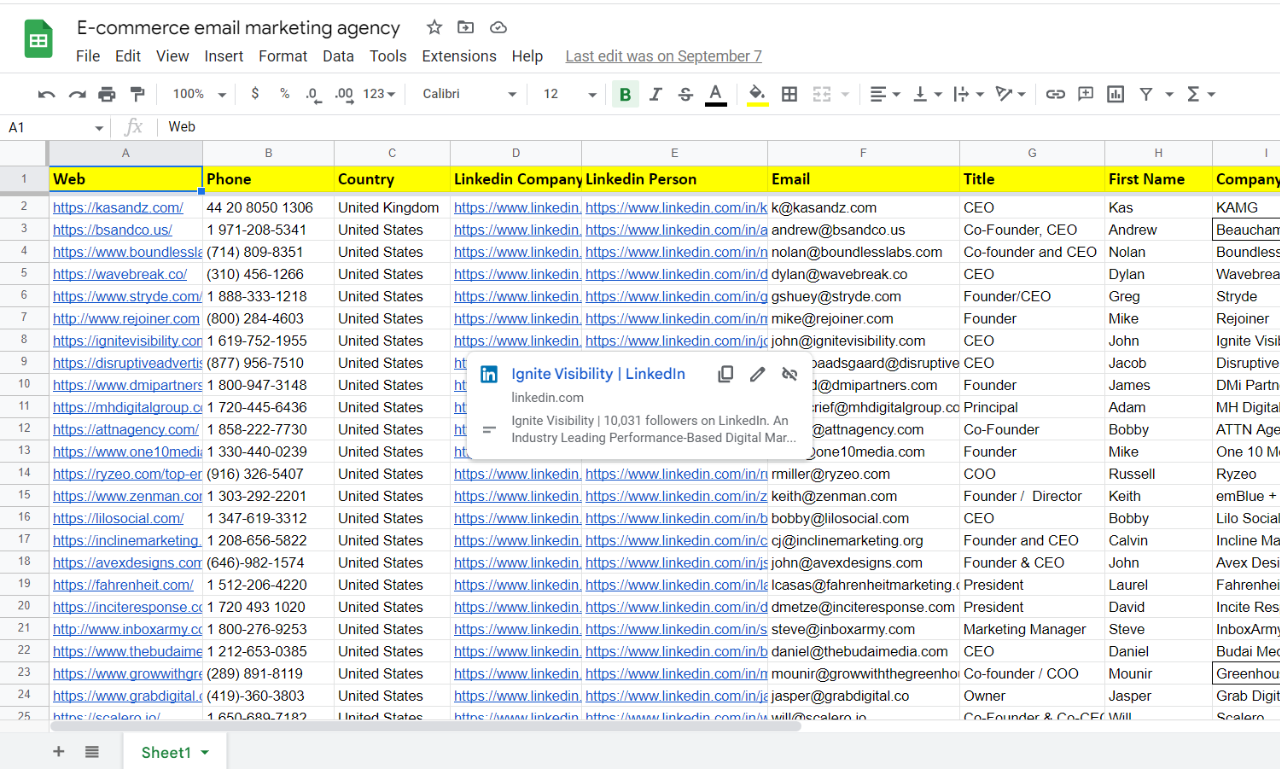
Task: Copy the Ignite Visibility LinkedIn link
Action: click(726, 373)
